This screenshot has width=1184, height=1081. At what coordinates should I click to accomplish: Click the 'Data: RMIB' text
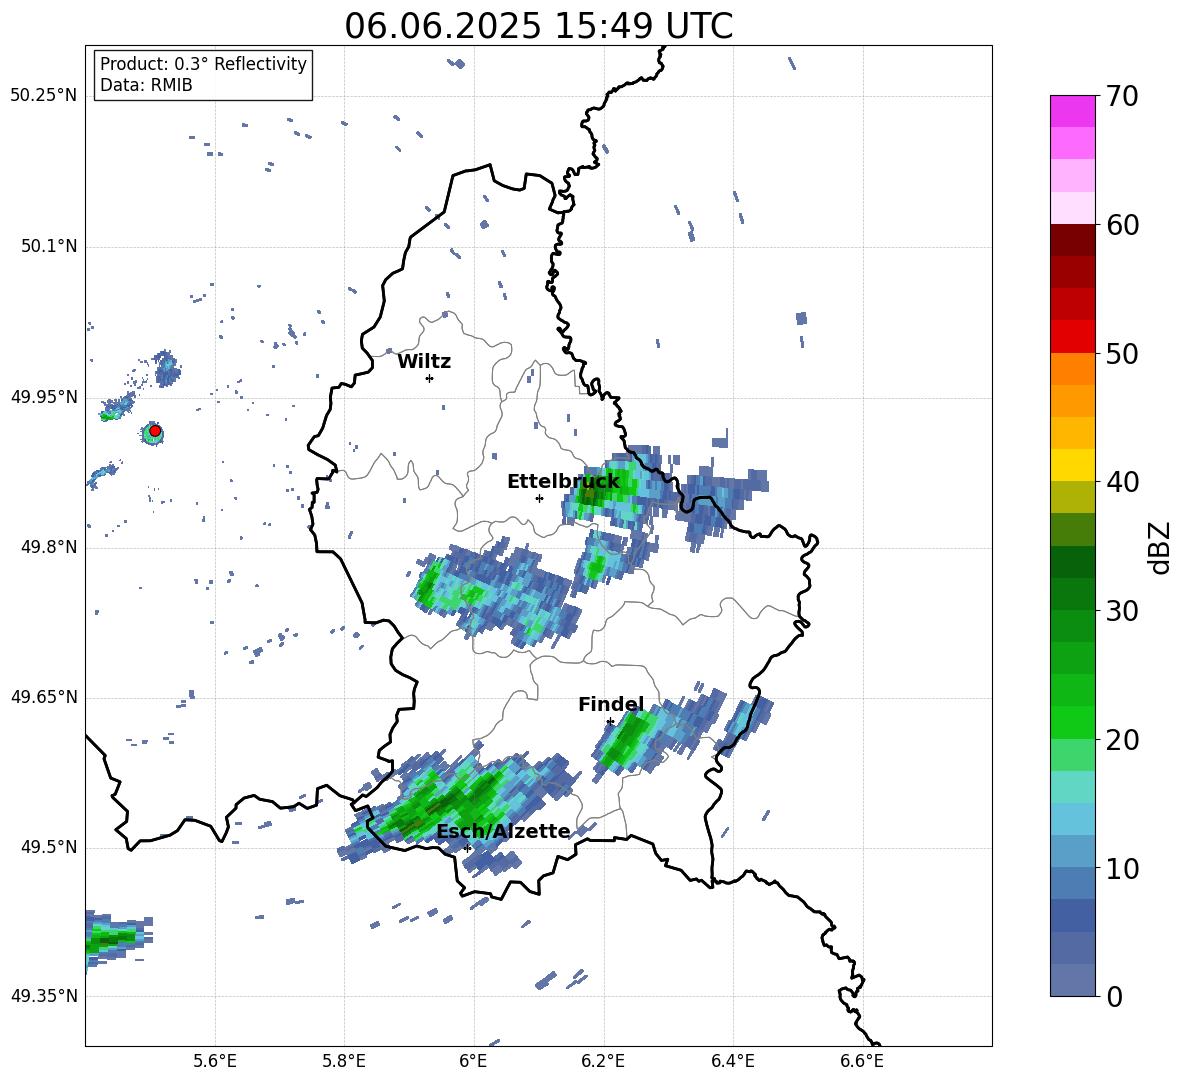click(146, 85)
